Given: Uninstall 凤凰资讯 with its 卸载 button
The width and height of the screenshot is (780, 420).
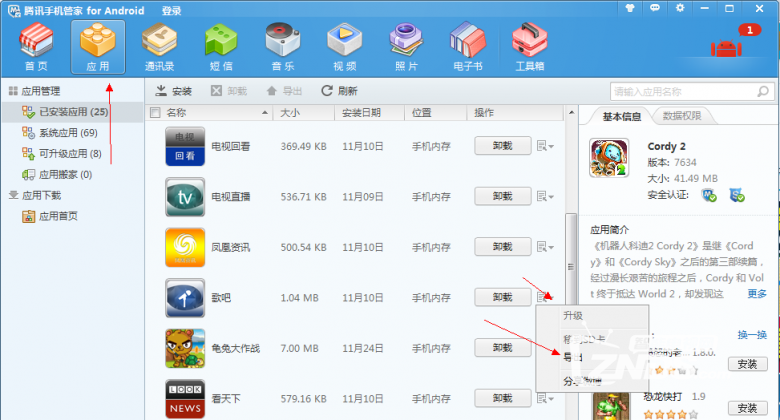Looking at the screenshot, I should (x=502, y=247).
